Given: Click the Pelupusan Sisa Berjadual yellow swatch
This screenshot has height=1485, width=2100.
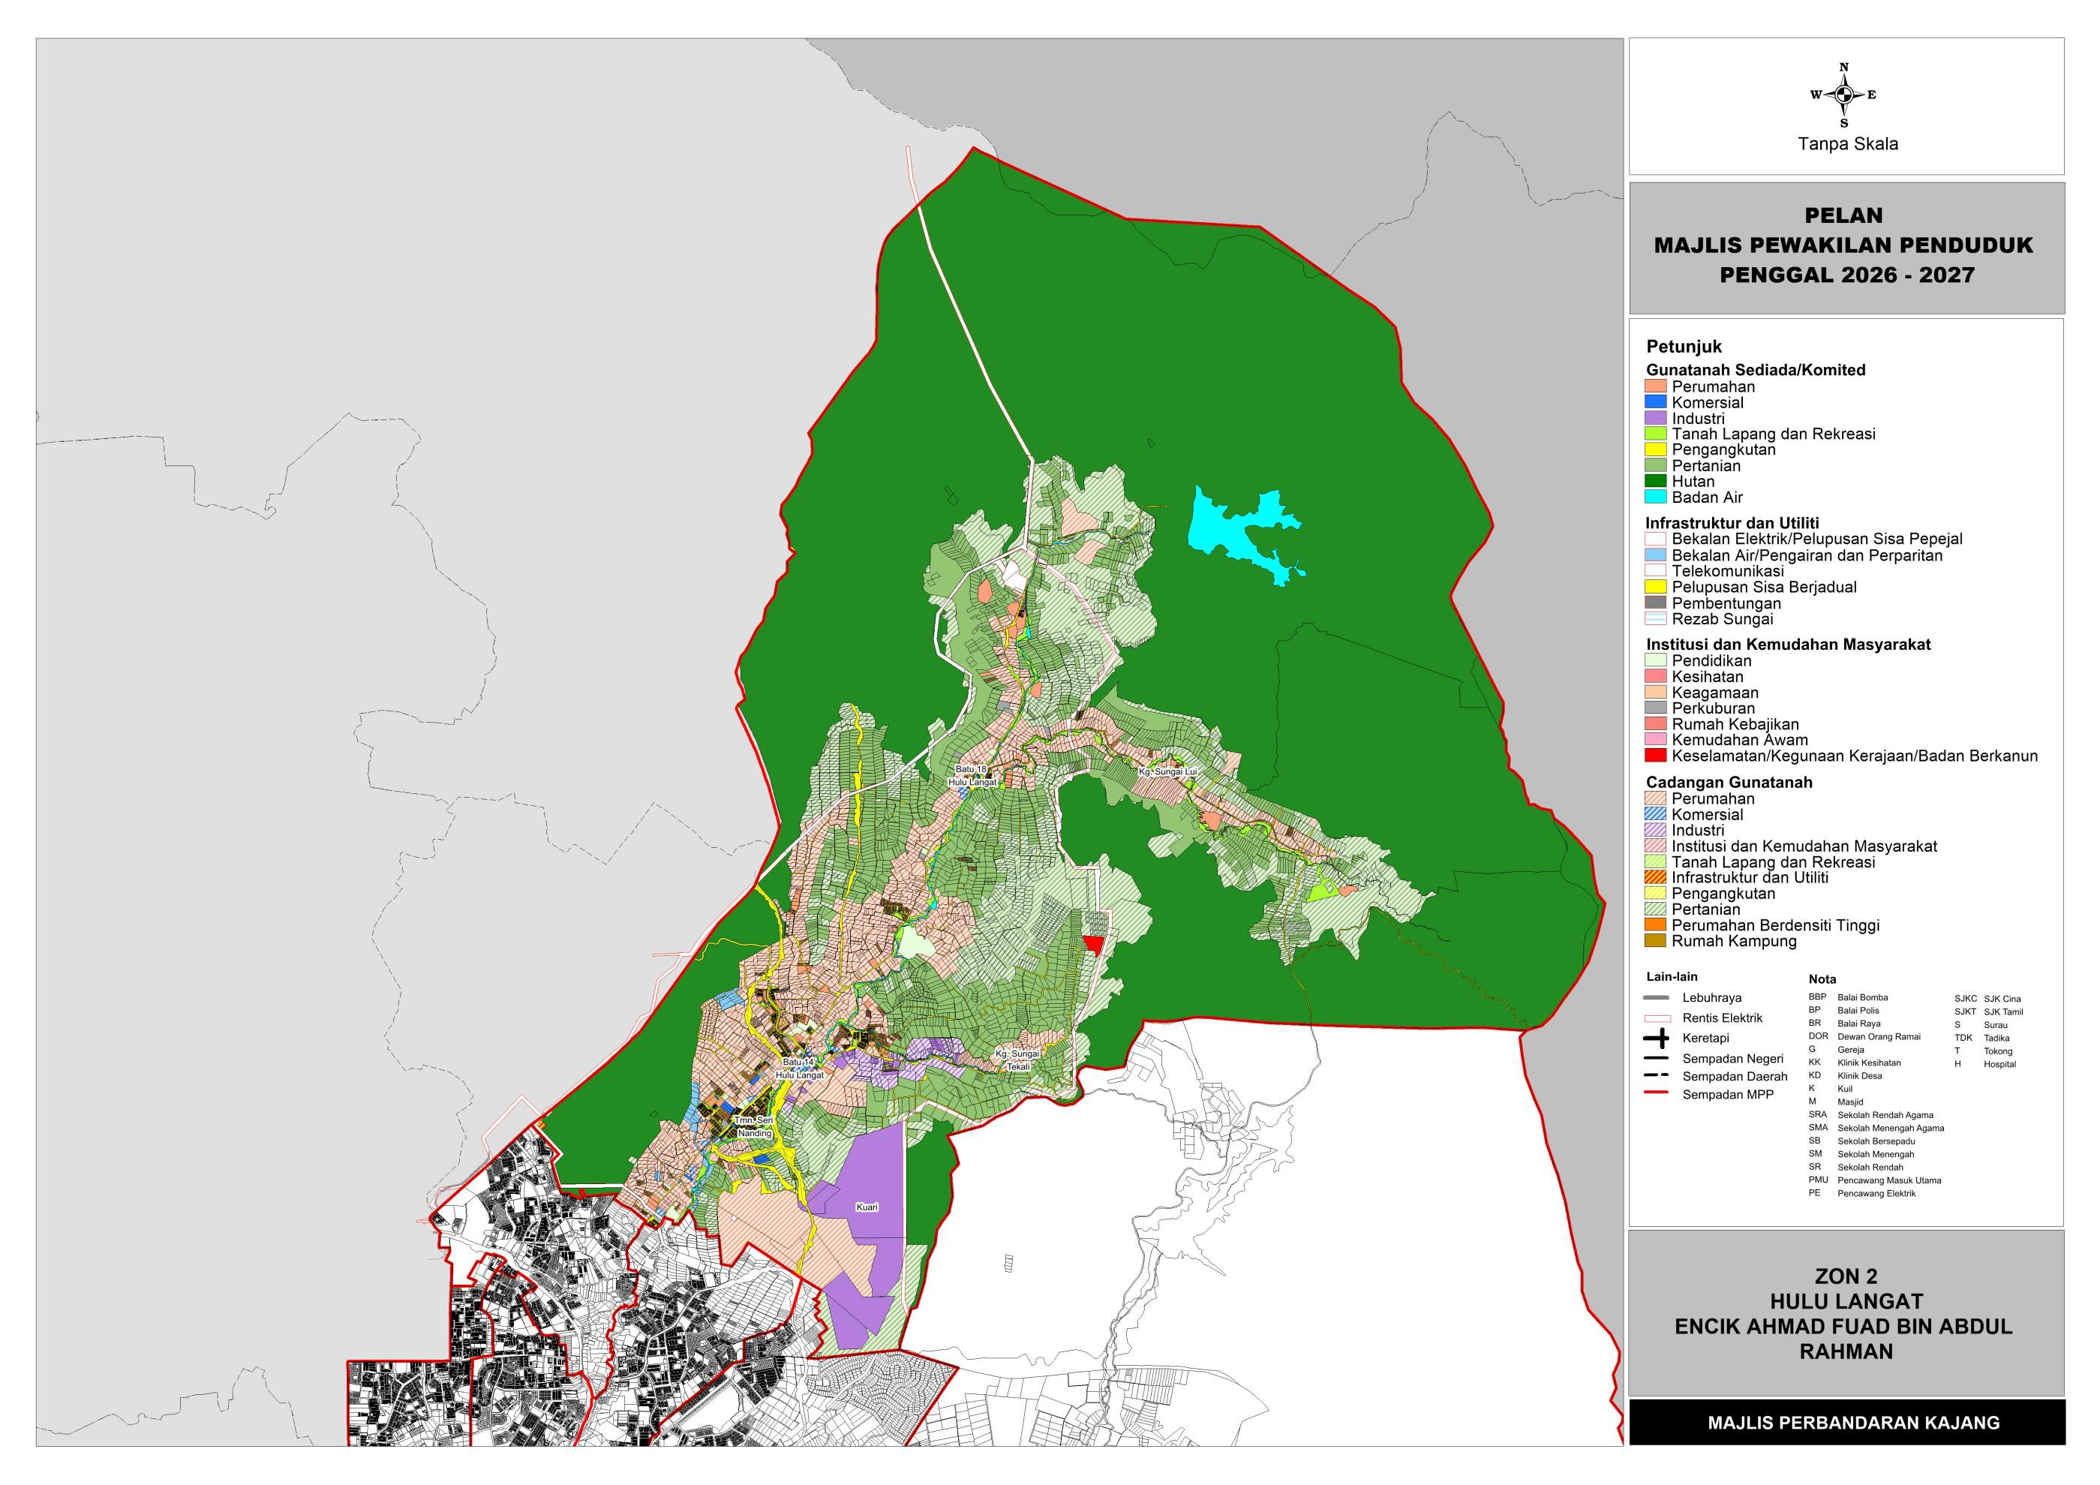Looking at the screenshot, I should (1656, 587).
